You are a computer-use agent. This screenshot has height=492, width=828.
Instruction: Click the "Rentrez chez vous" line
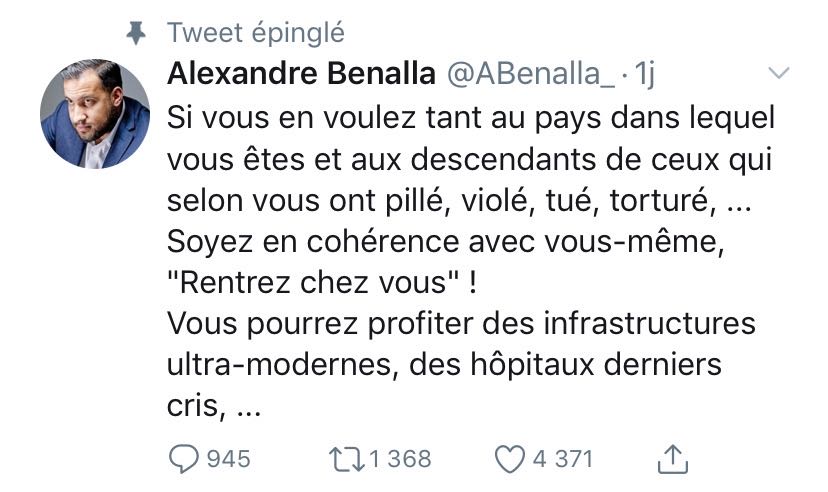tap(322, 282)
